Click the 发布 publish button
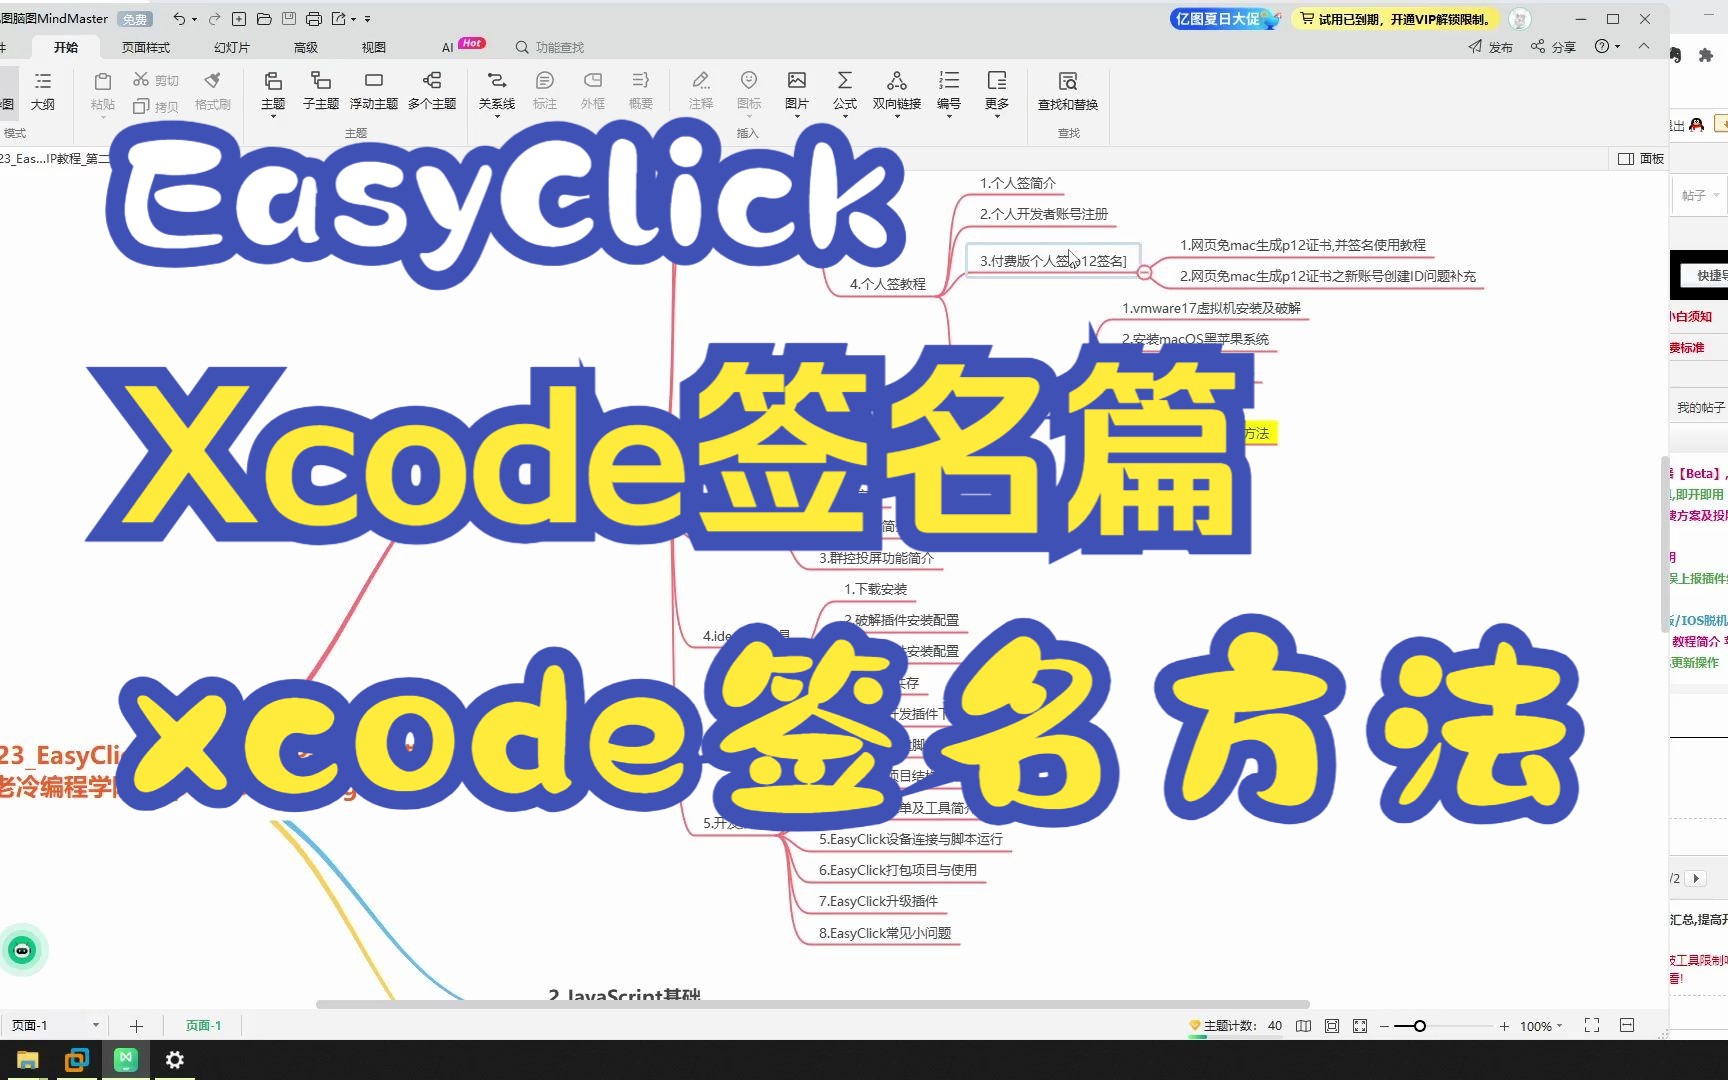Viewport: 1728px width, 1080px height. pyautogui.click(x=1491, y=47)
